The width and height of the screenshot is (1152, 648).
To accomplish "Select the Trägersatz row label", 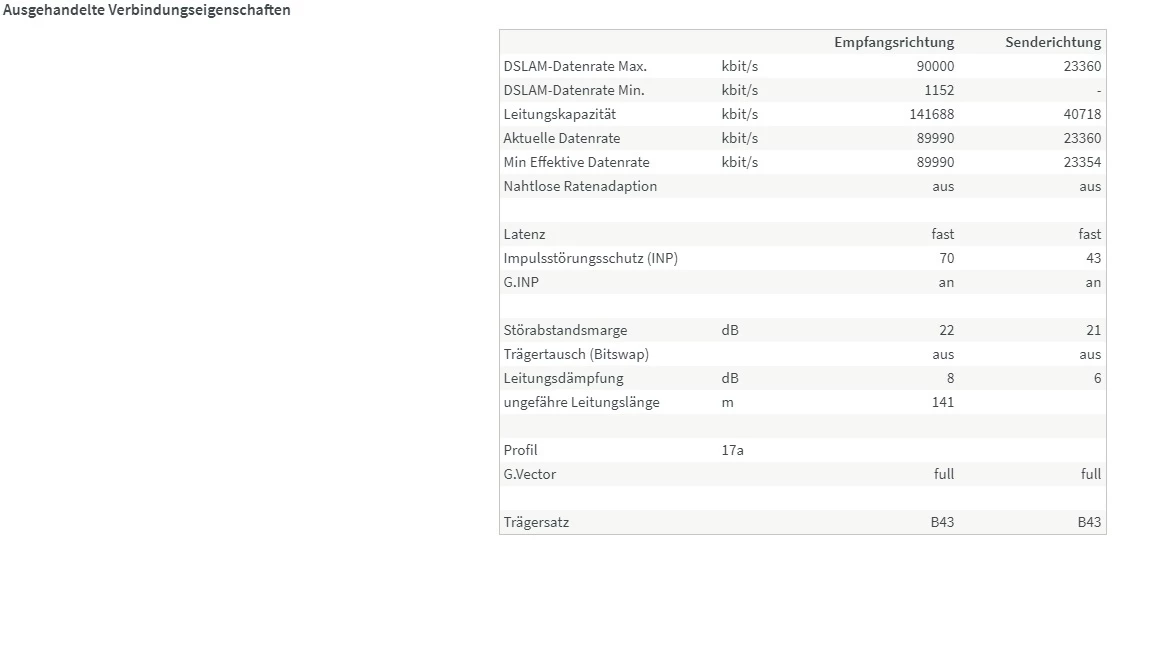I will click(x=536, y=522).
